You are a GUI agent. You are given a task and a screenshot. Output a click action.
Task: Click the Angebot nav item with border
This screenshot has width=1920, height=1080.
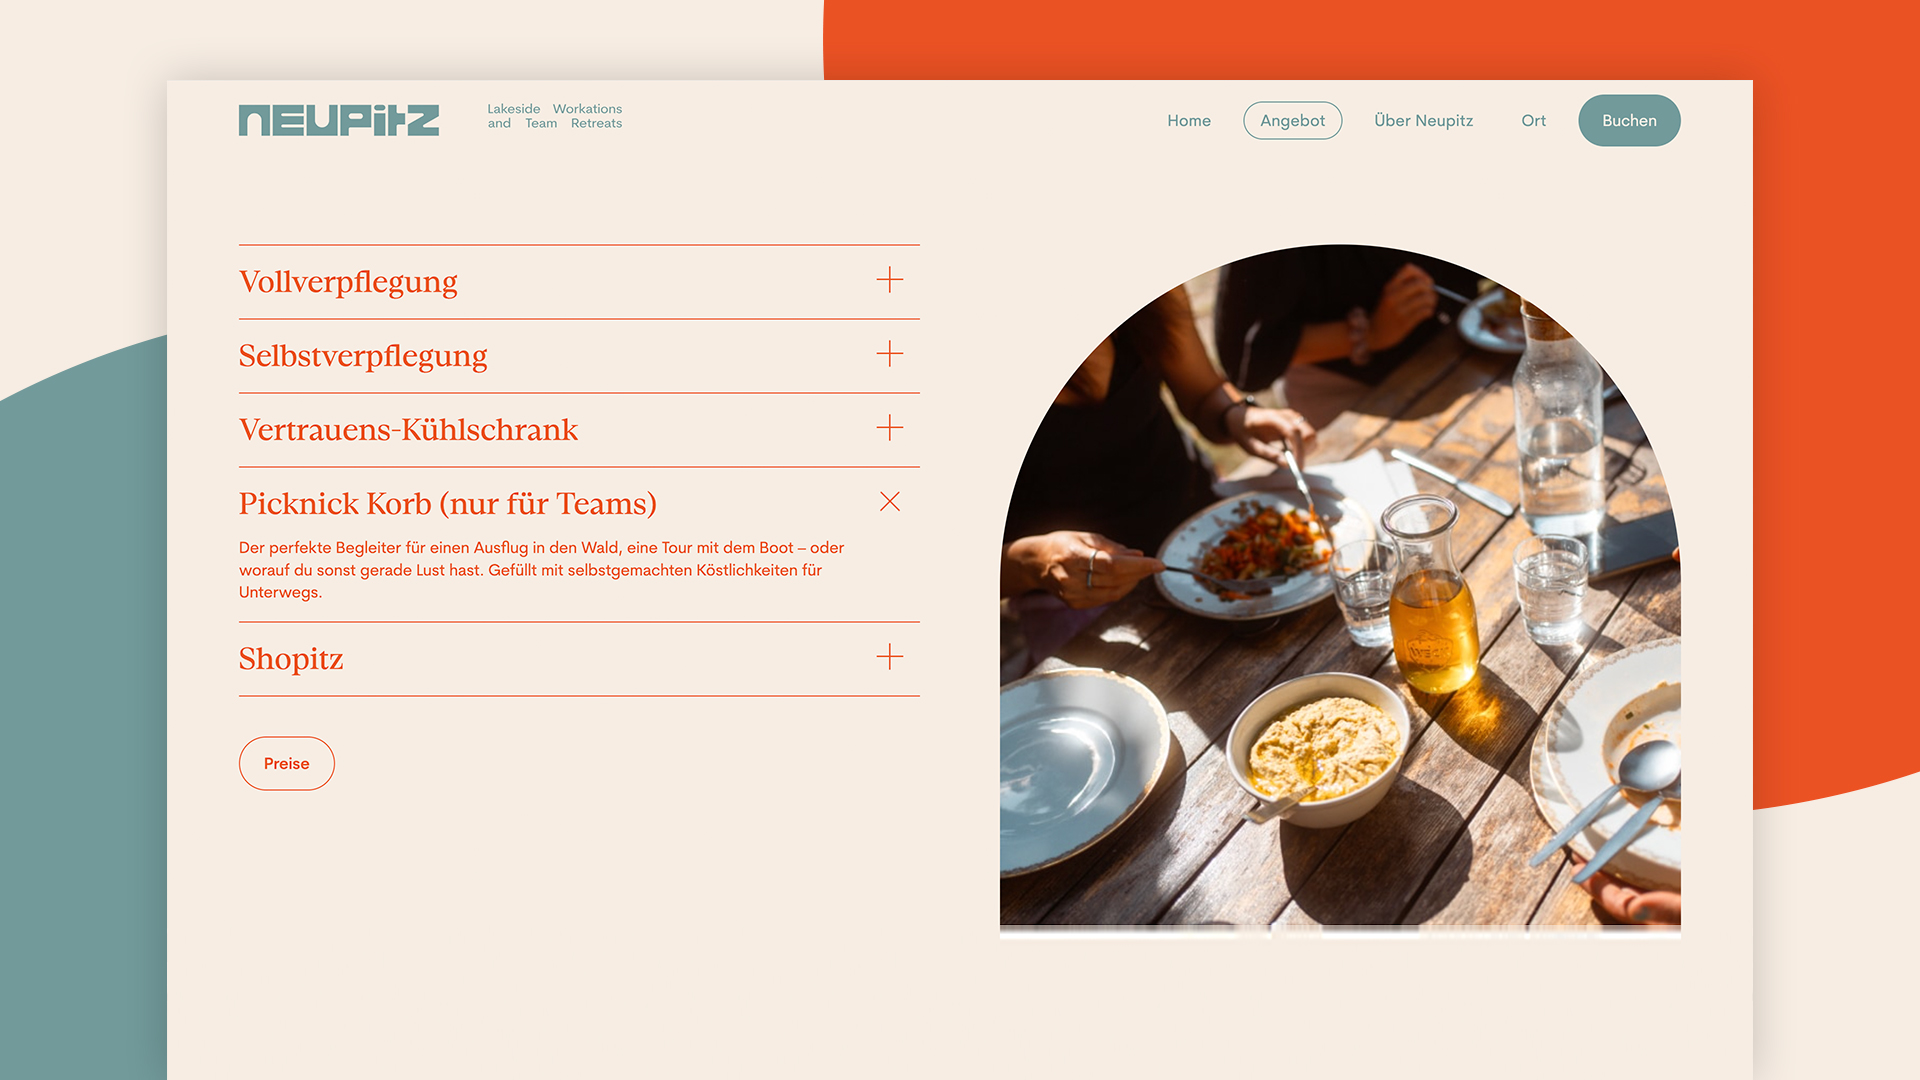click(1291, 120)
